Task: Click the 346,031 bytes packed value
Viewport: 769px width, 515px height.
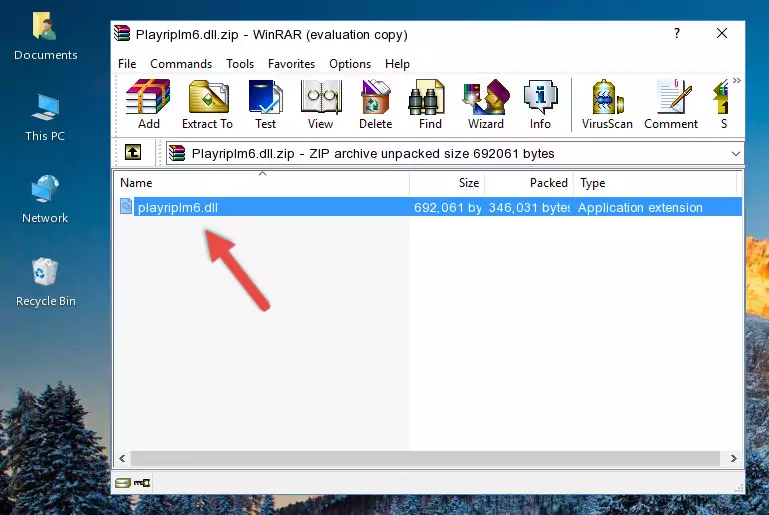Action: pyautogui.click(x=529, y=207)
